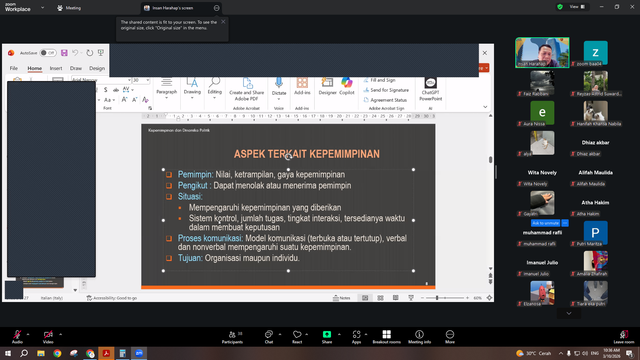
Task: Switch to the Design ribbon tab
Action: pos(97,68)
